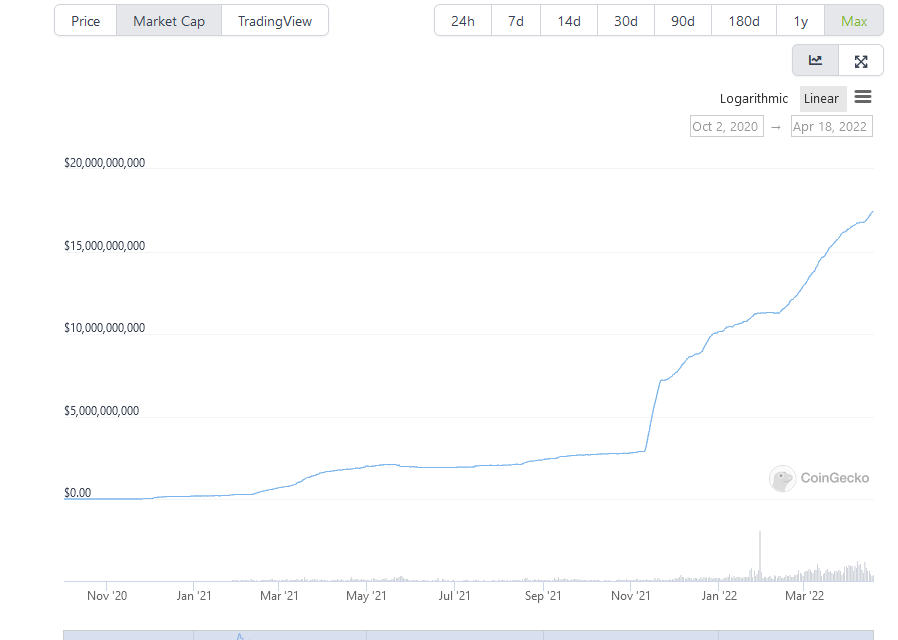Toggle Logarithmic scale
898x640 pixels.
(x=754, y=98)
